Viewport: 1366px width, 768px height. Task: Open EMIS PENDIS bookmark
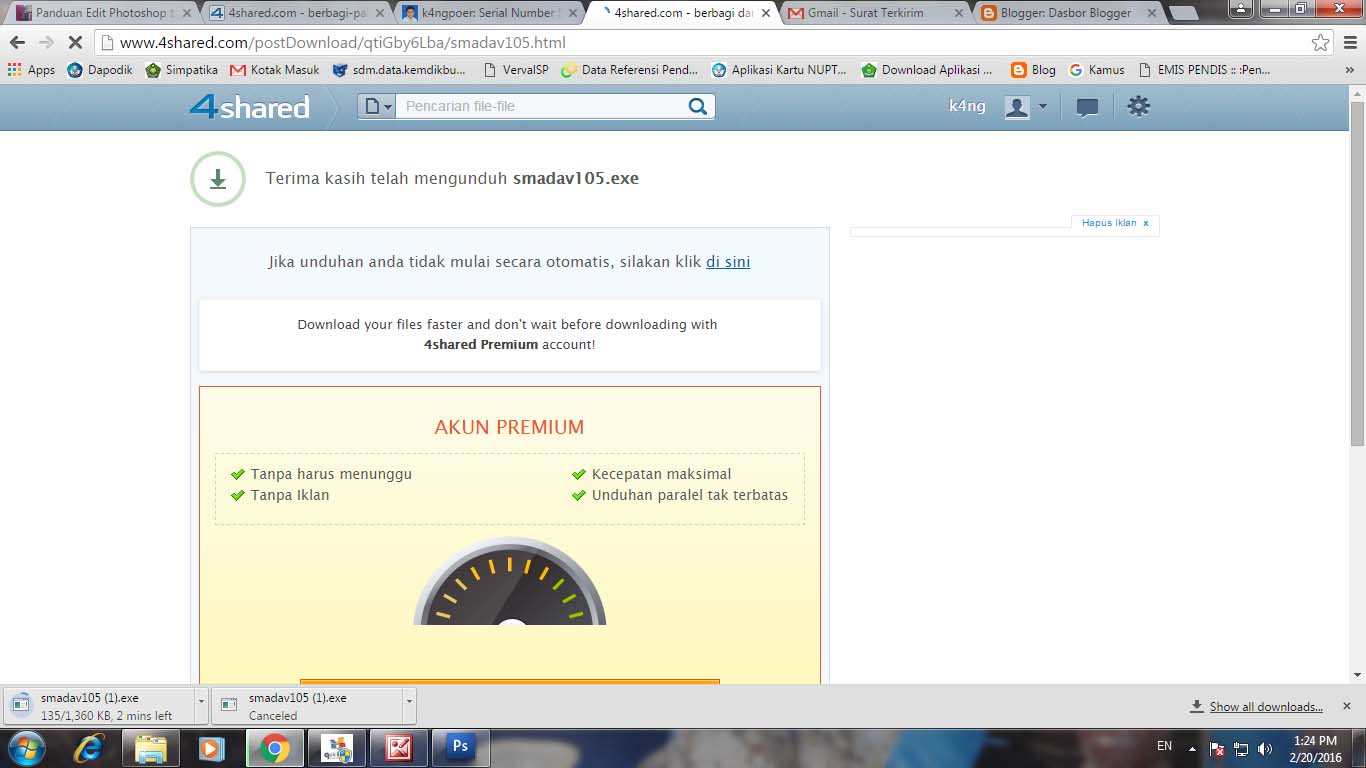[1204, 70]
